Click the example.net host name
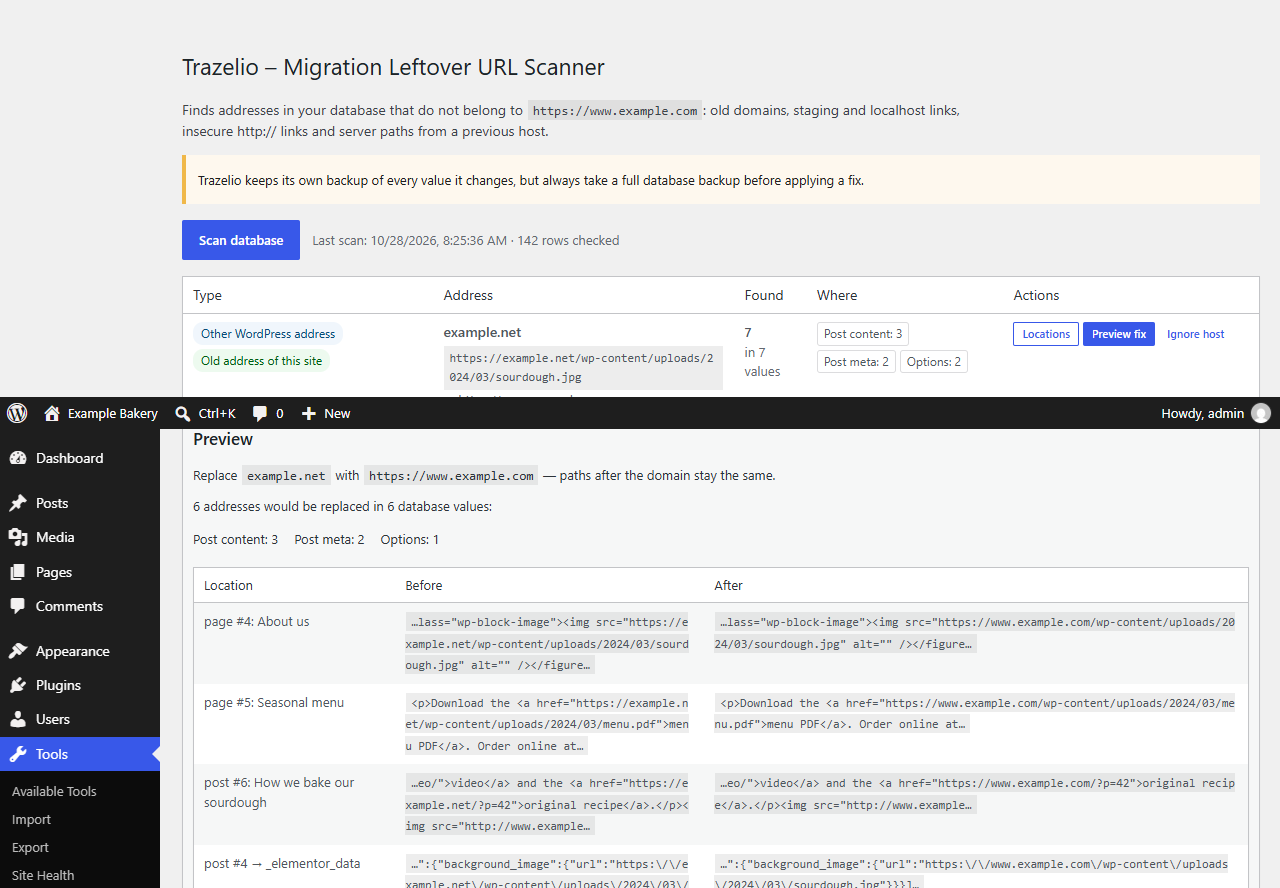This screenshot has width=1280, height=888. [482, 333]
